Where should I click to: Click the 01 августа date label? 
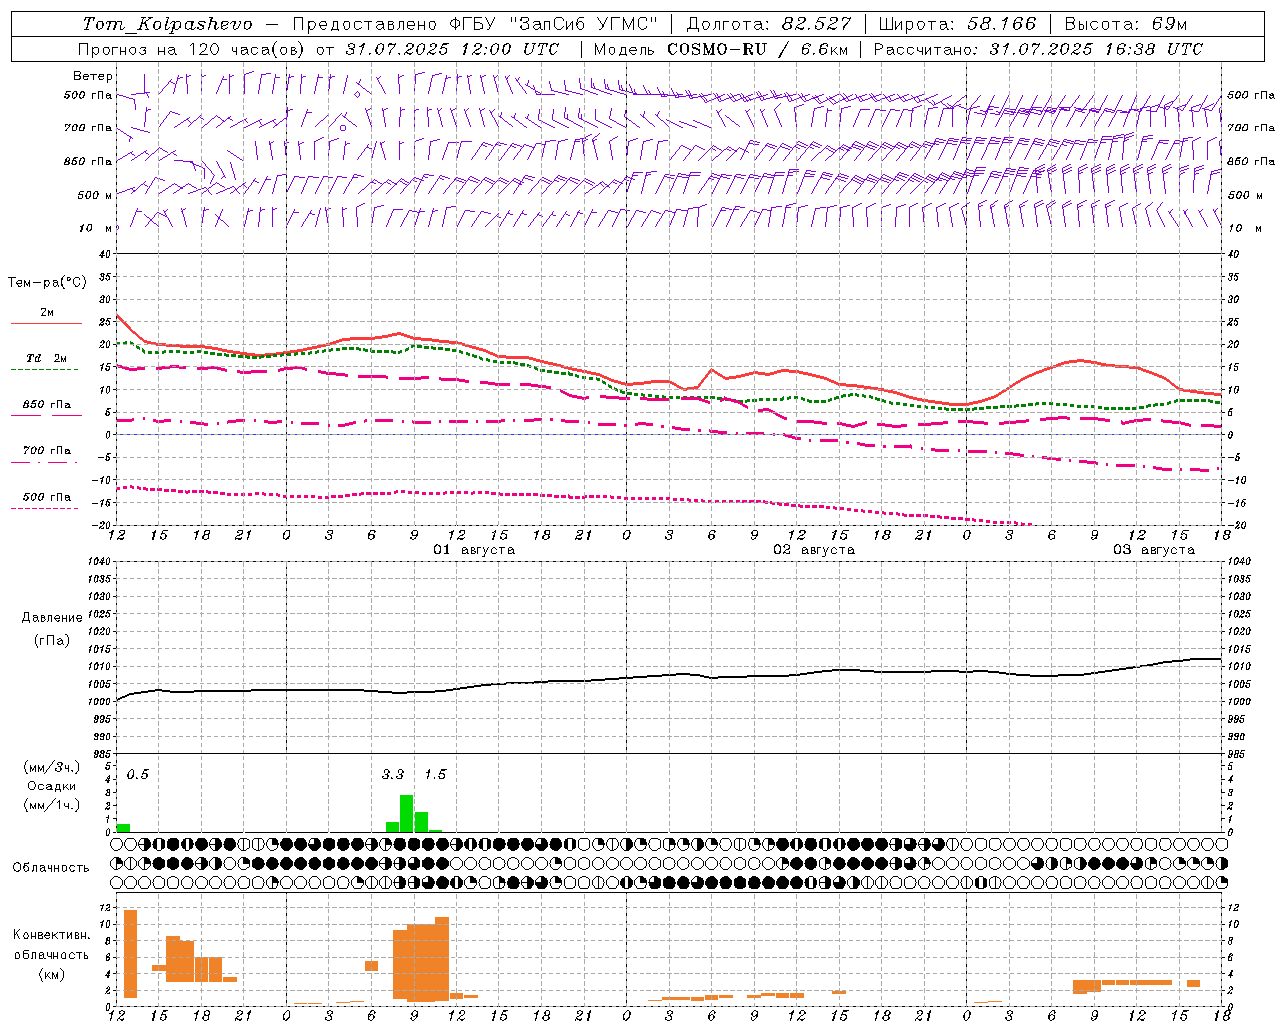click(474, 550)
